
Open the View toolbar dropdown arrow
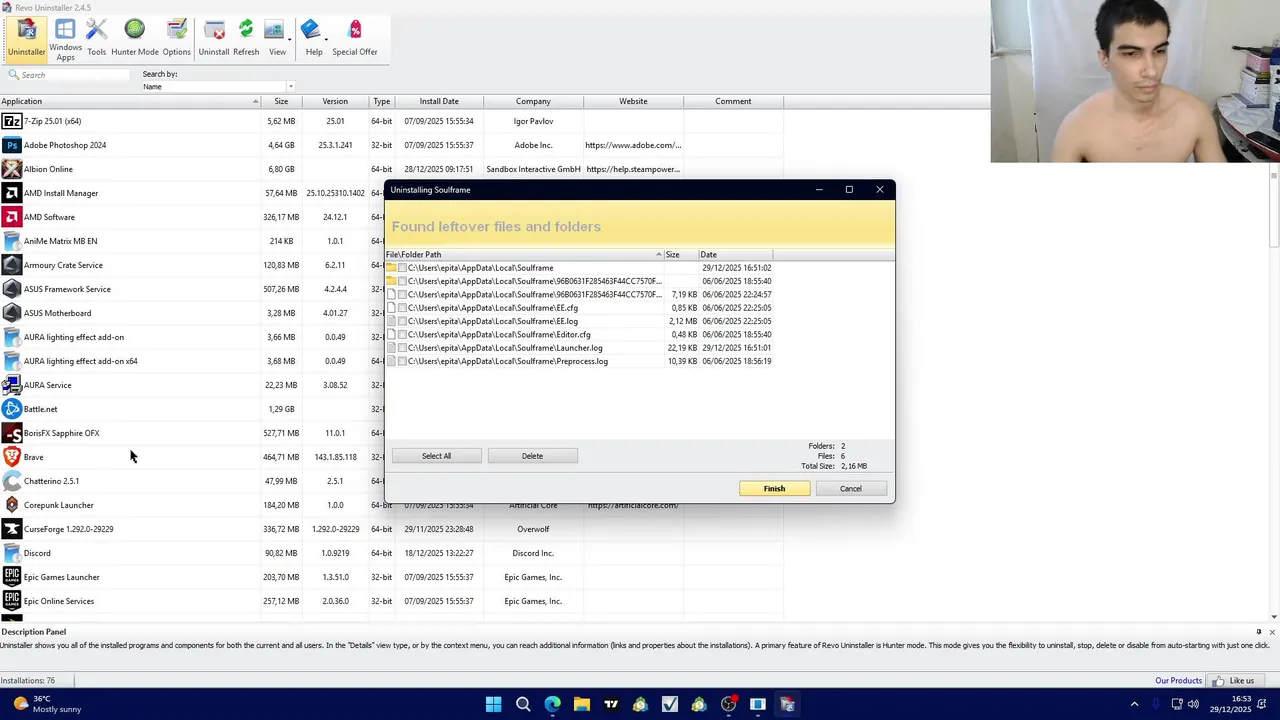[x=290, y=39]
